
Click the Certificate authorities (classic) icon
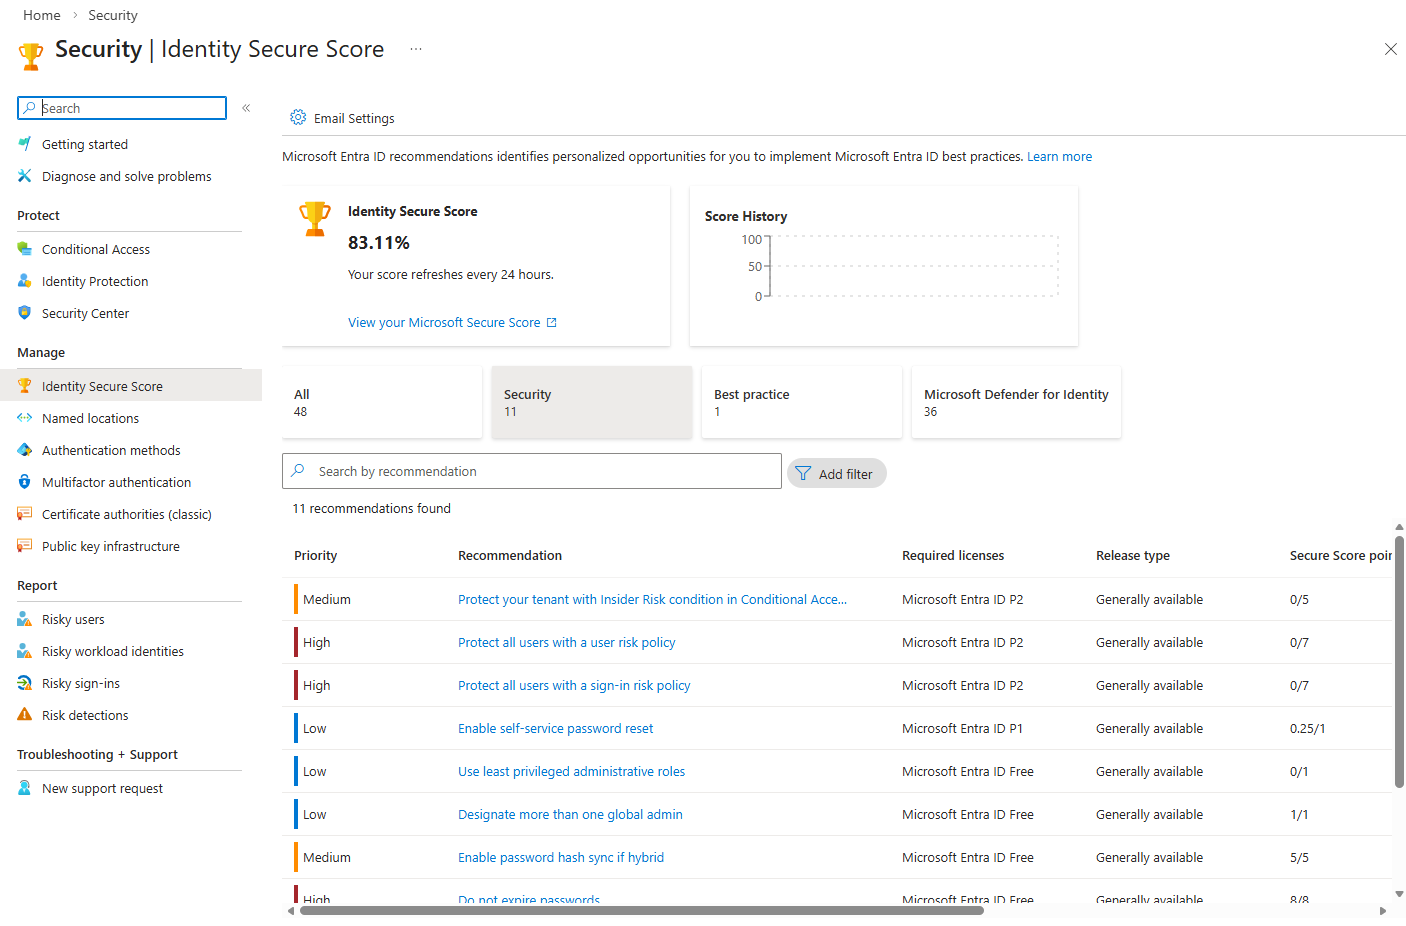click(x=25, y=514)
